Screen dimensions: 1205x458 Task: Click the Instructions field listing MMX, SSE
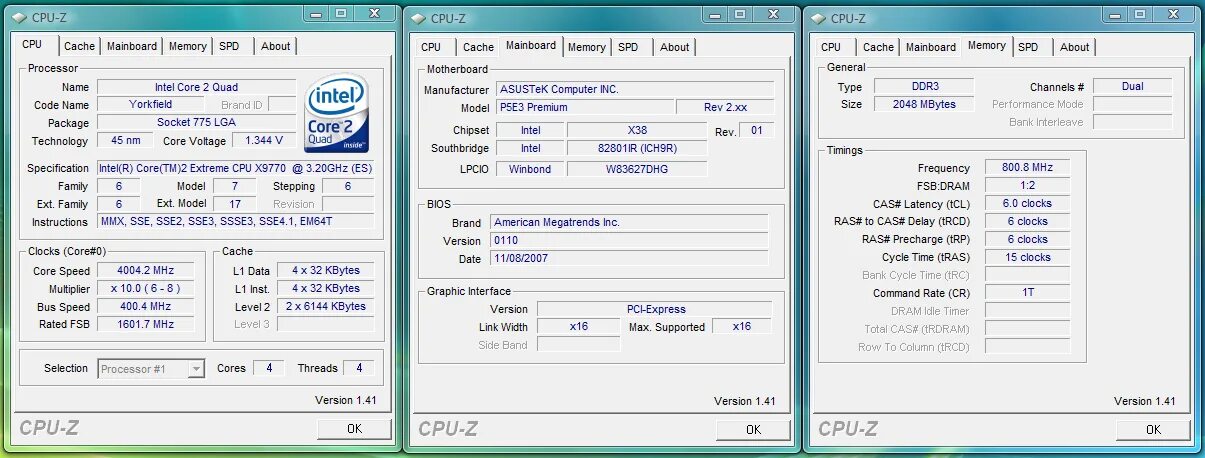[235, 222]
